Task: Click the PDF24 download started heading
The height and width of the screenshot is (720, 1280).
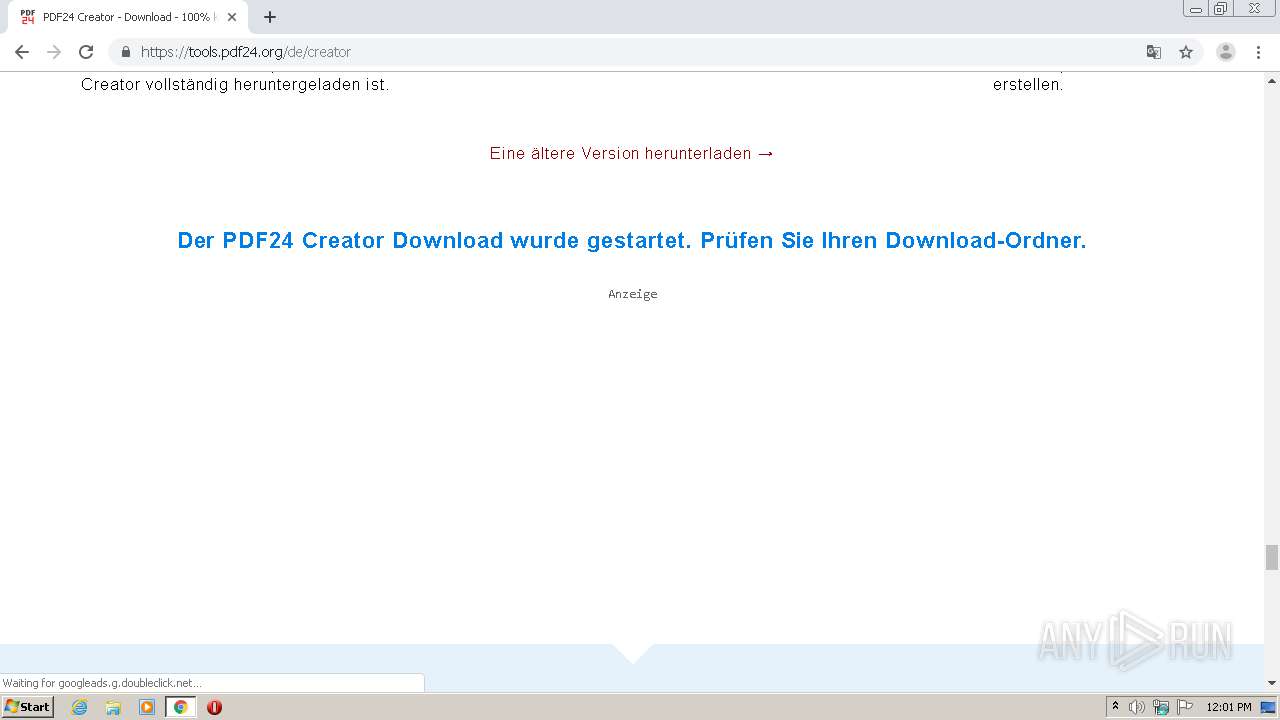Action: tap(632, 240)
